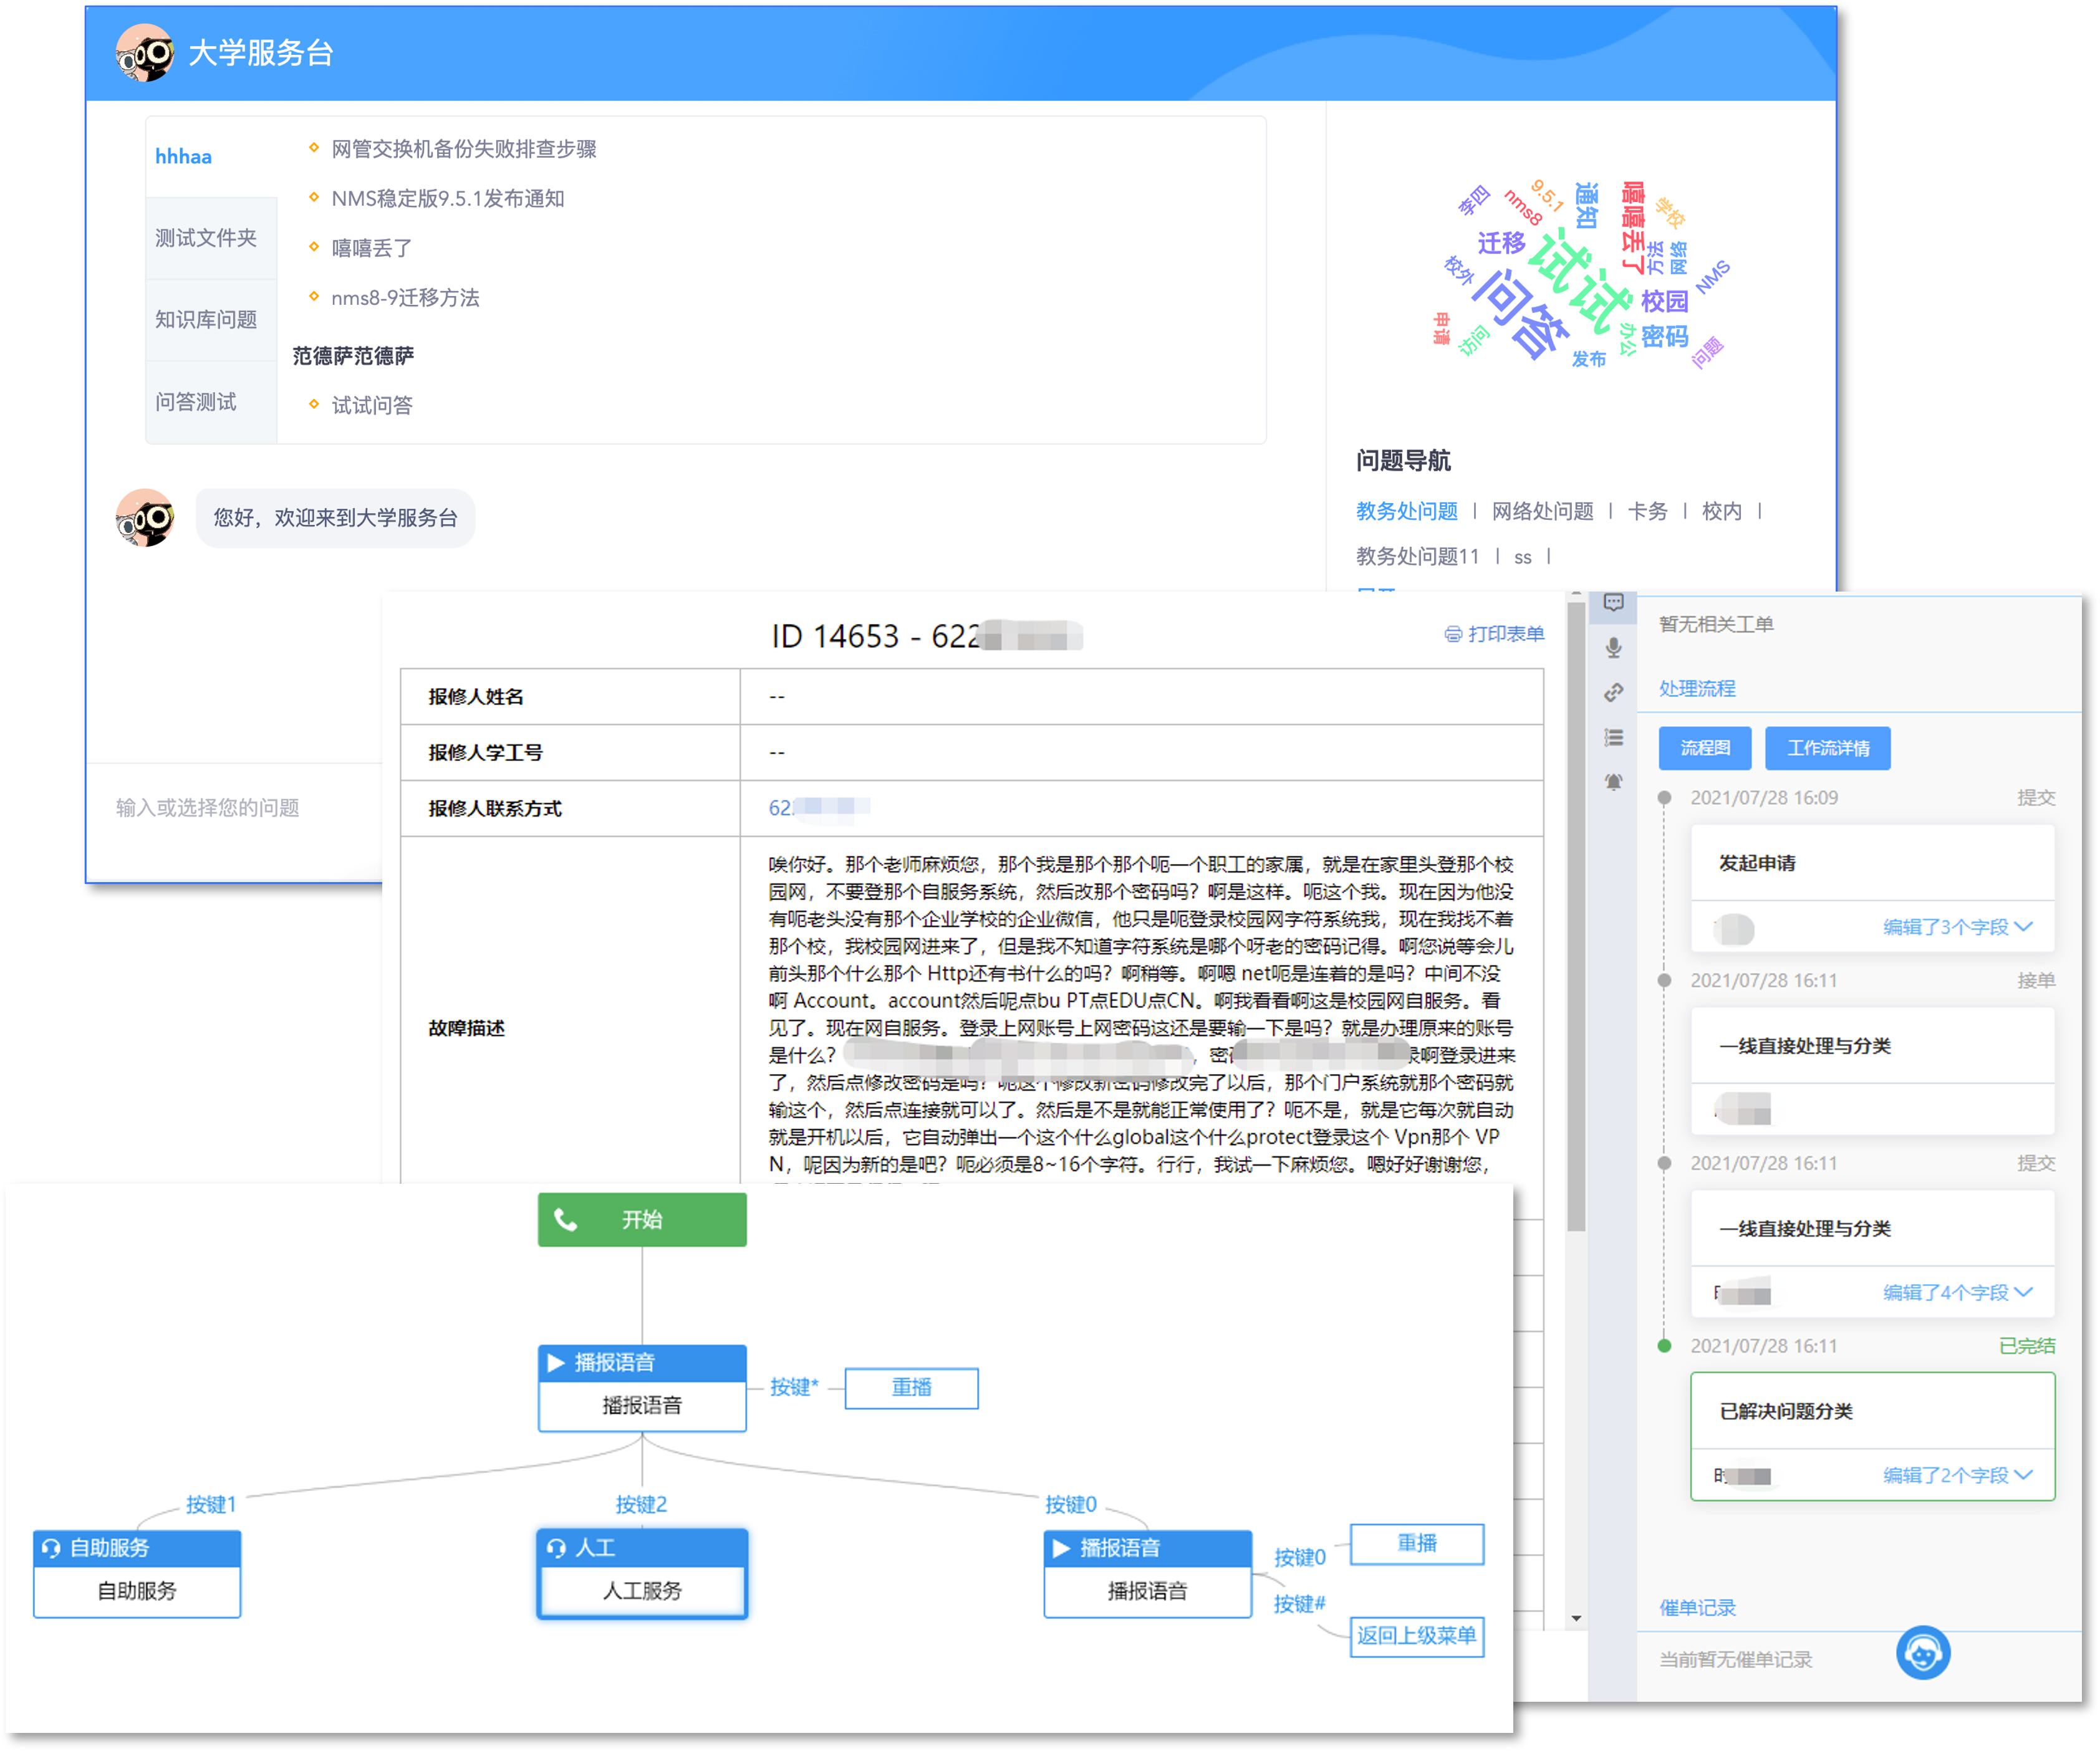This screenshot has width=2100, height=1751.
Task: Click the list view sidebar icon
Action: 1613,738
